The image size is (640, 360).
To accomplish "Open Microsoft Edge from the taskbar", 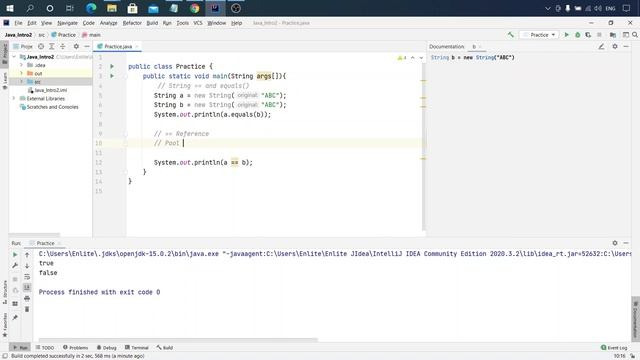I will pyautogui.click(x=91, y=8).
